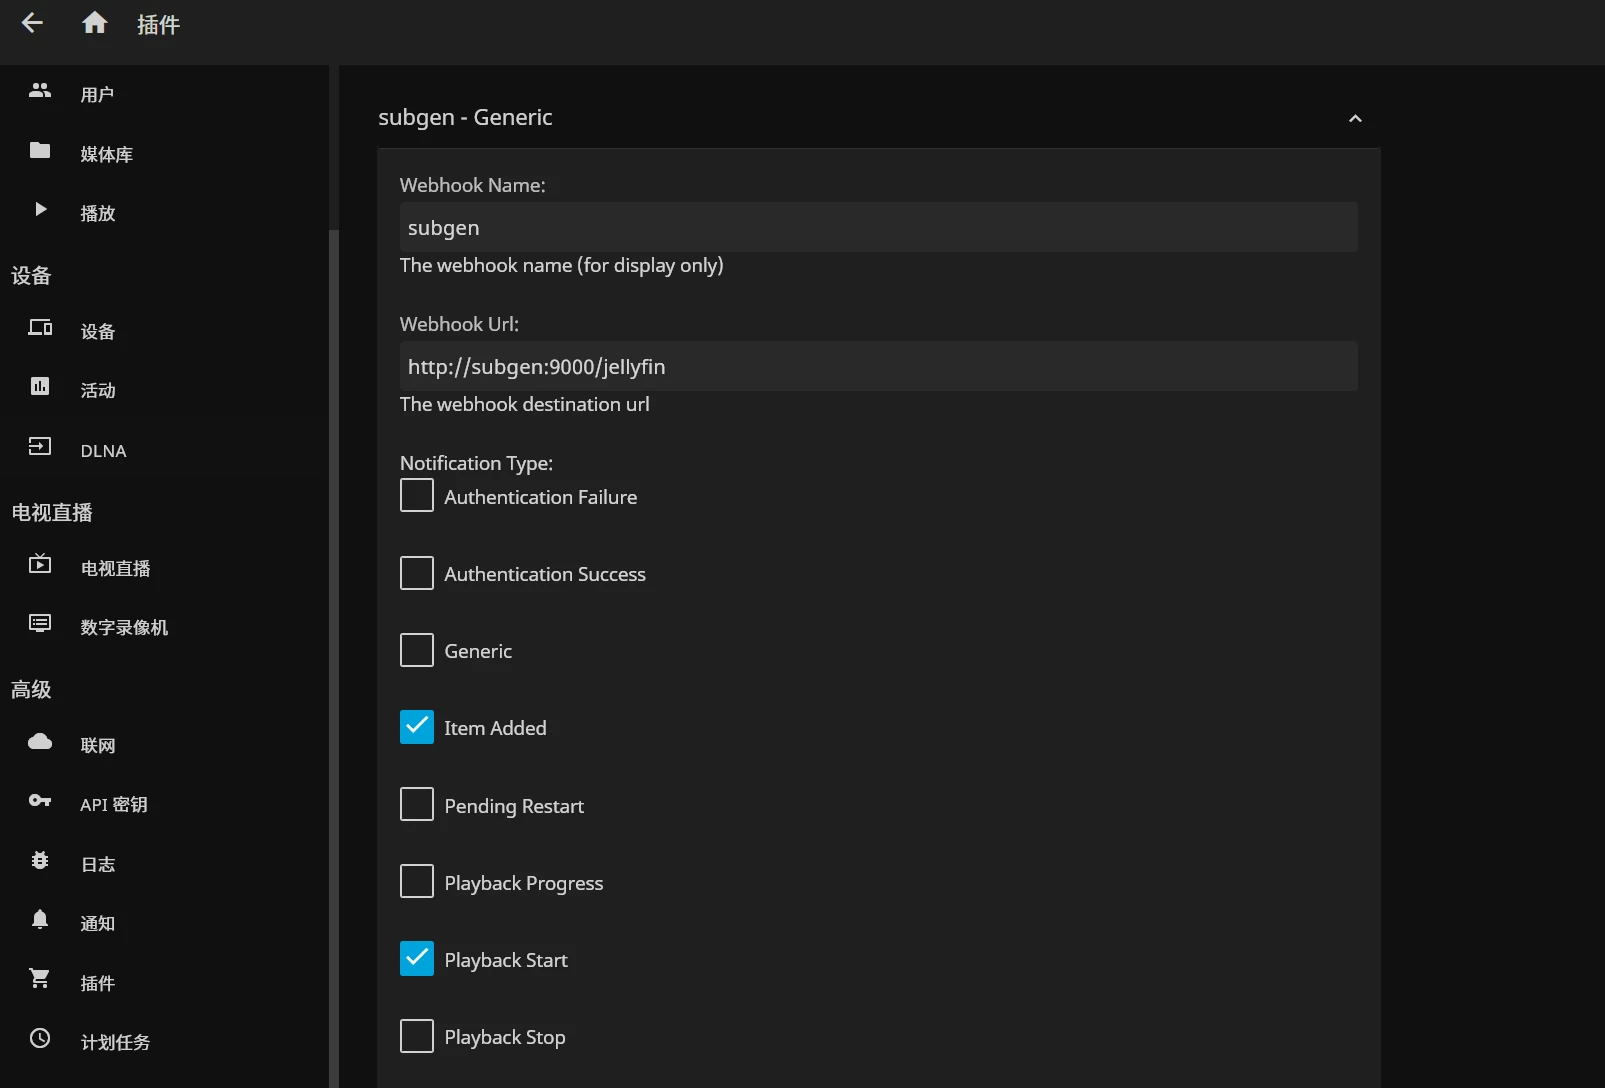This screenshot has height=1088, width=1605.
Task: Open the API keys key icon
Action: tap(40, 801)
